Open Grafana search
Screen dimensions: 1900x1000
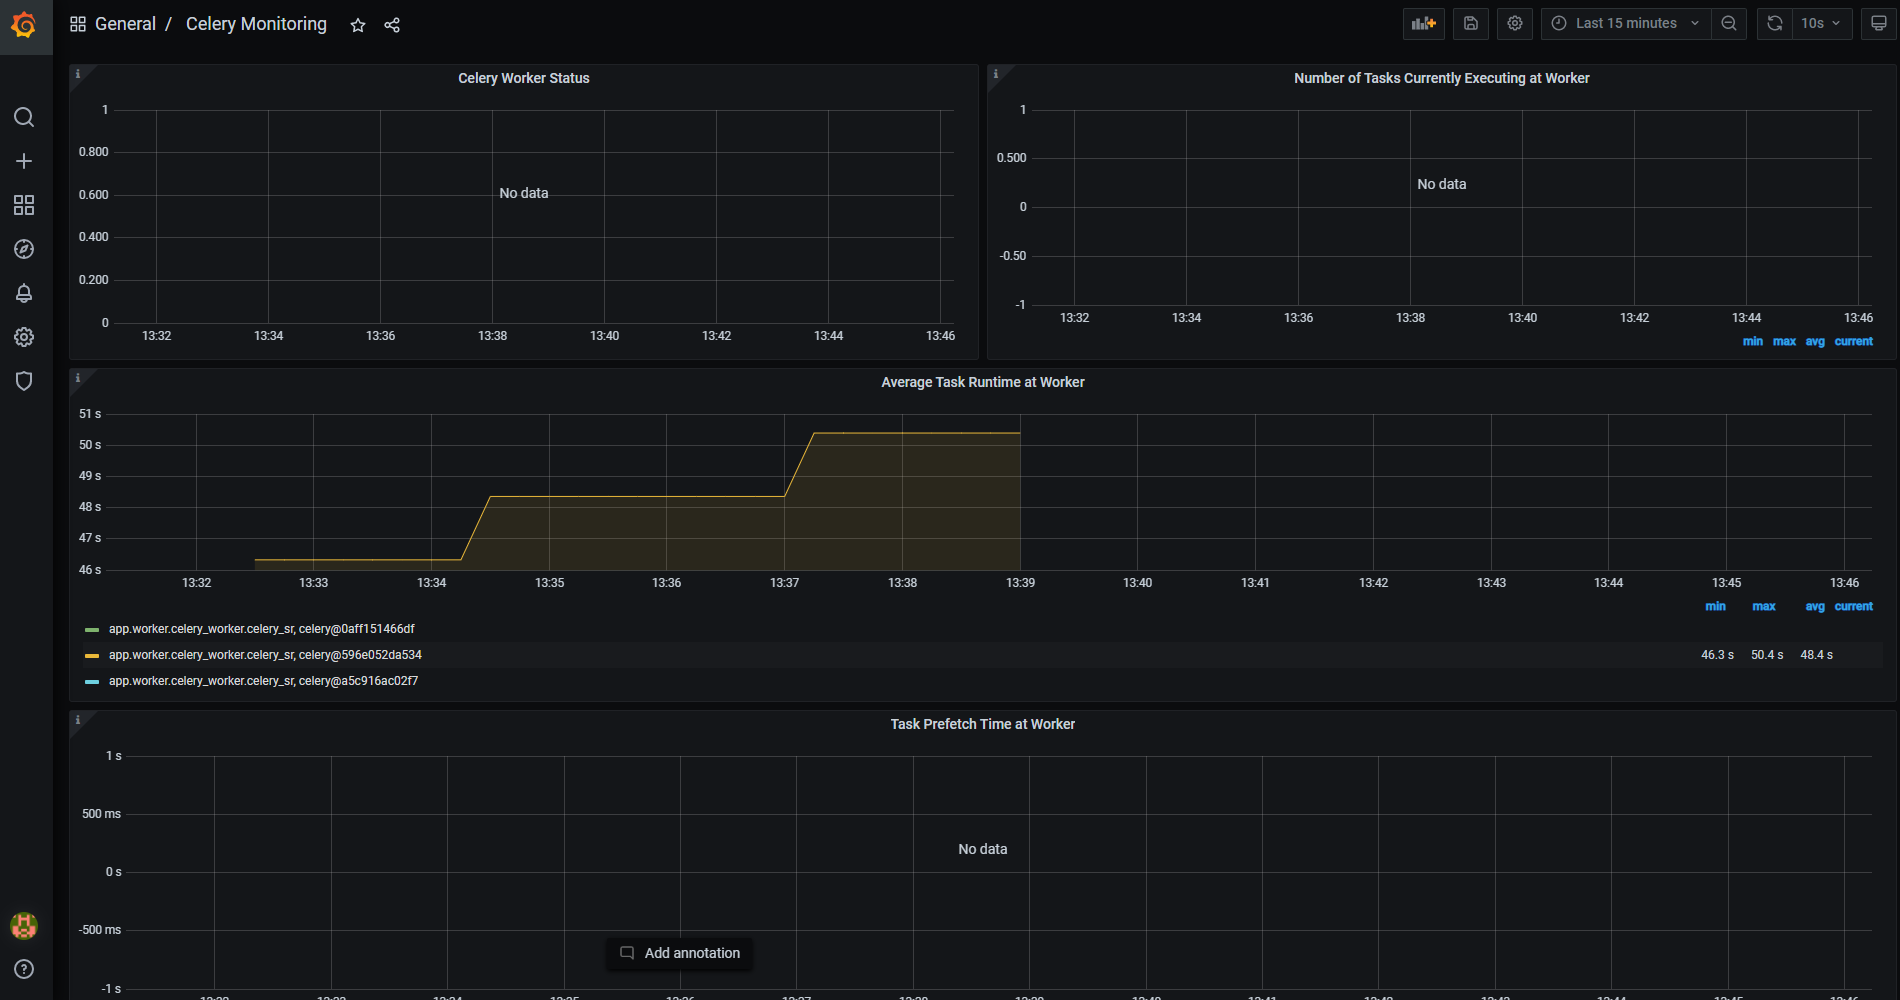point(24,117)
